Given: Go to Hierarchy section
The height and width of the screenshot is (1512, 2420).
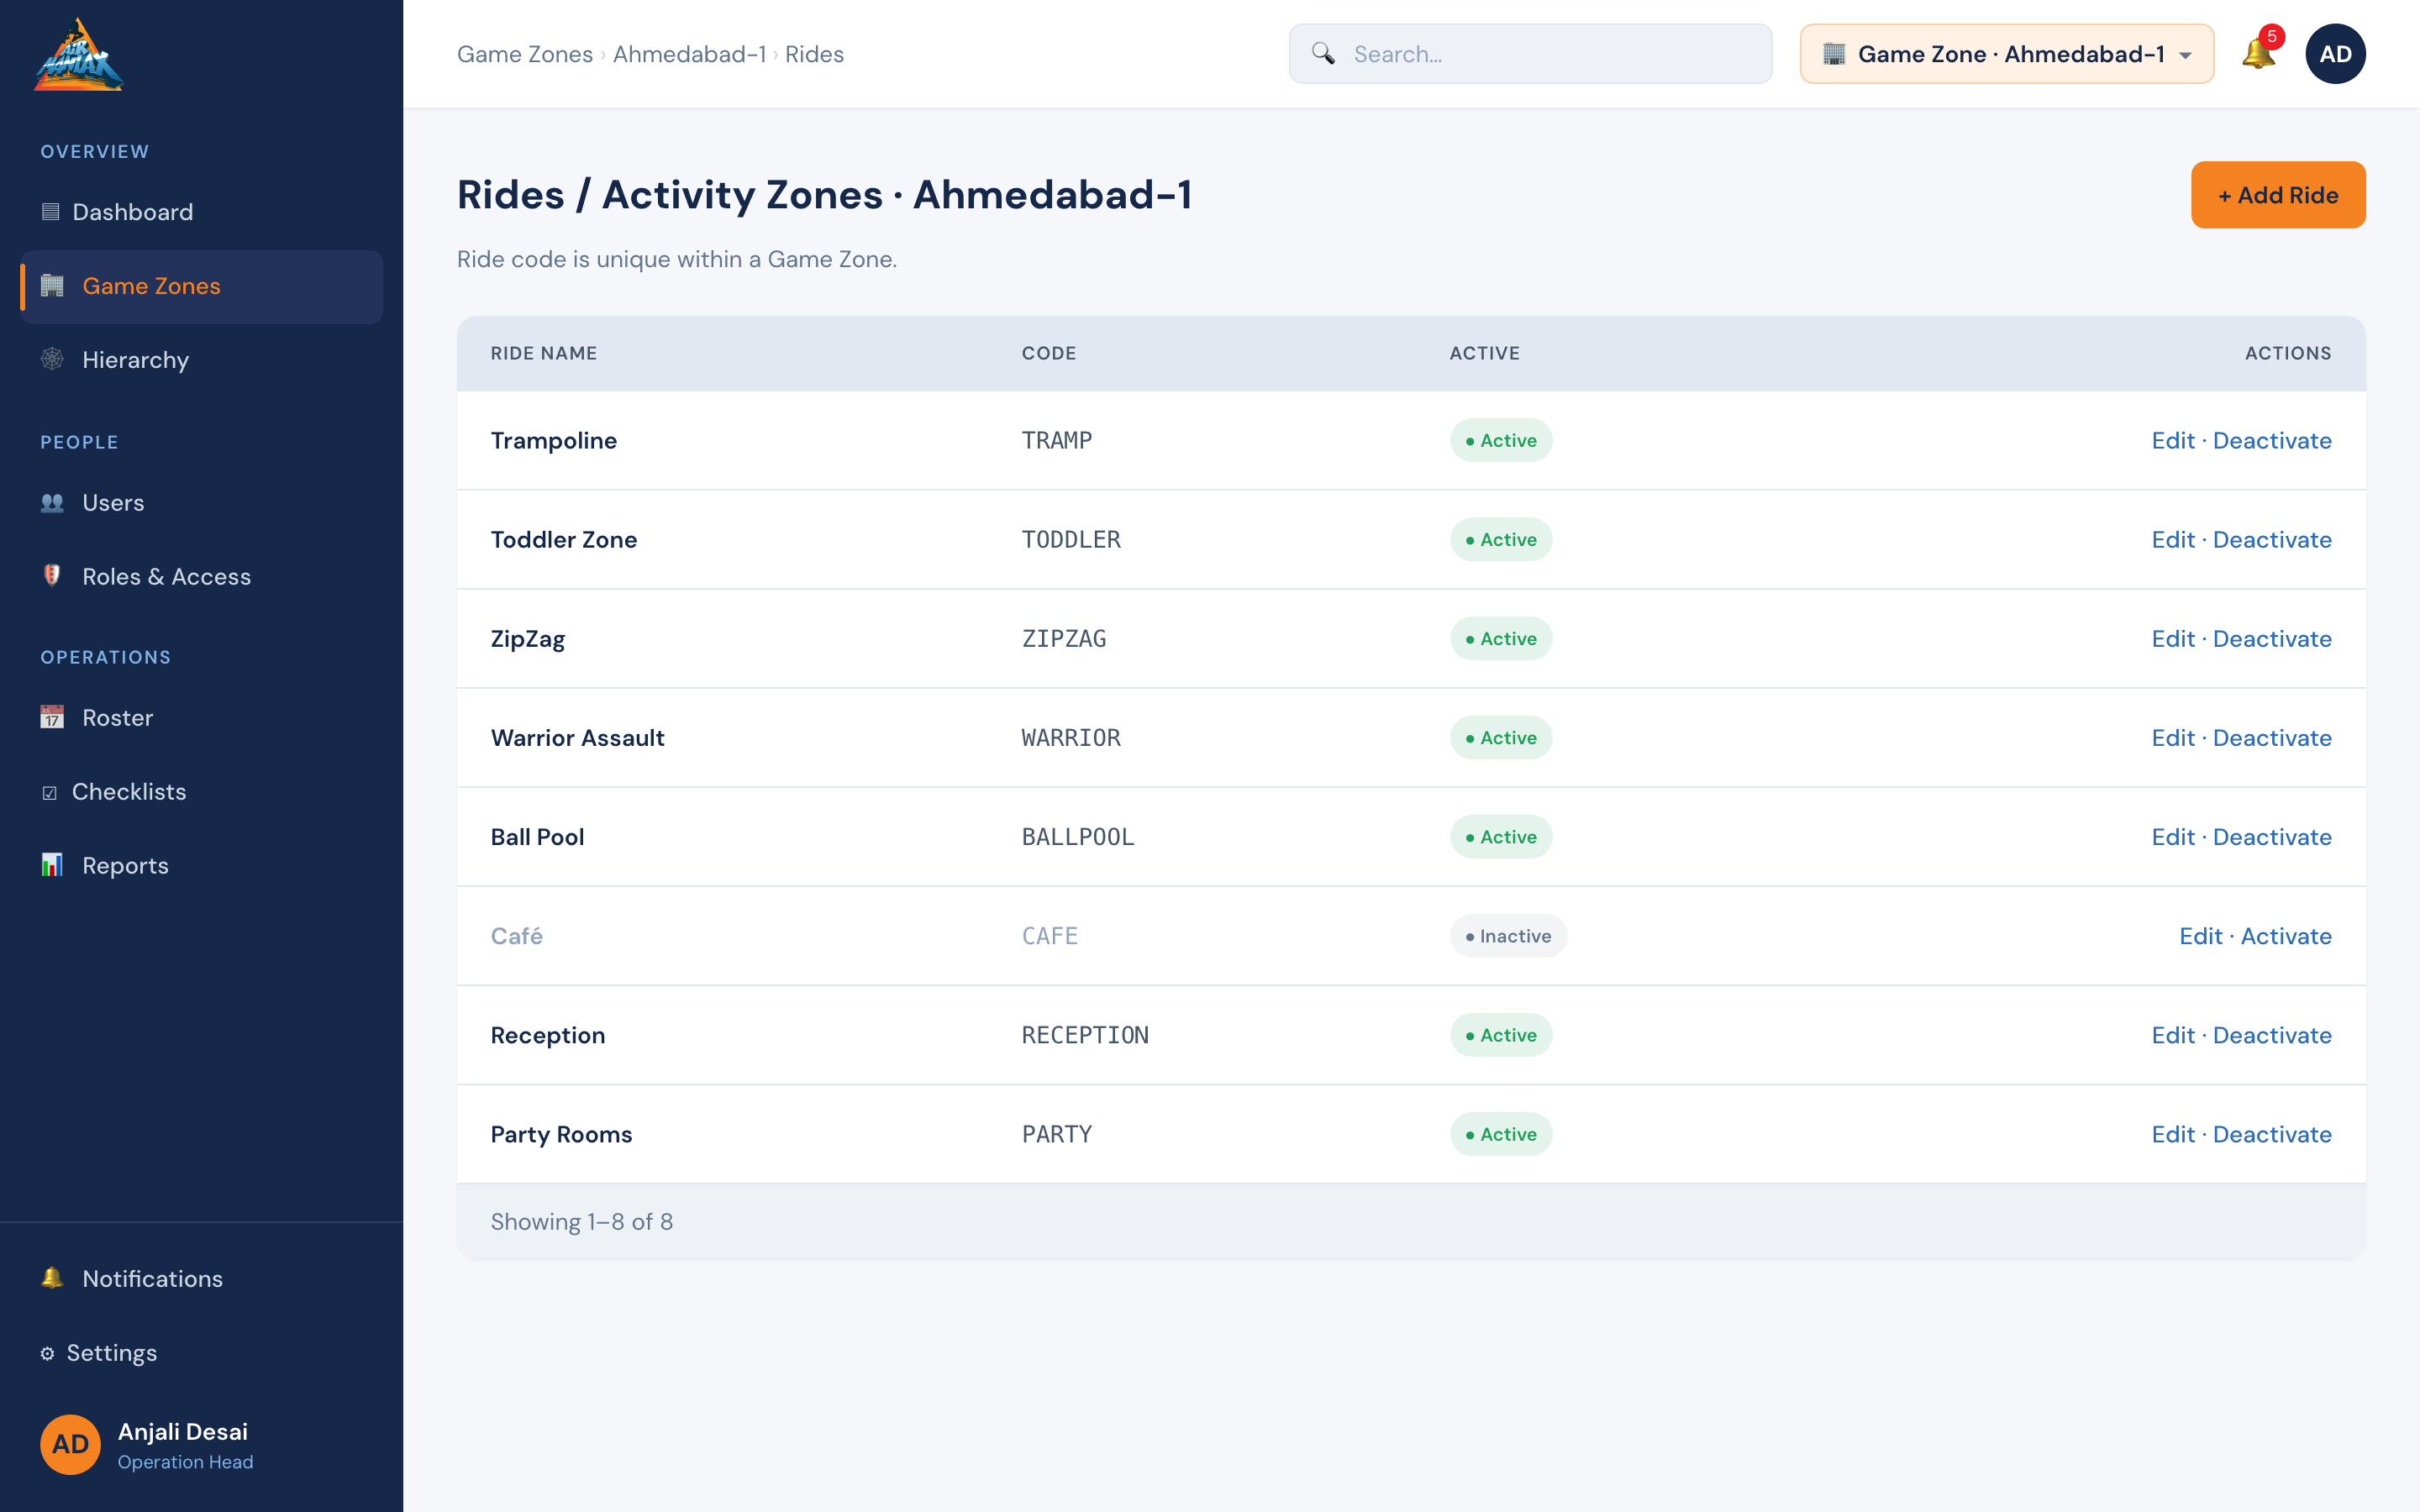Looking at the screenshot, I should [201, 360].
